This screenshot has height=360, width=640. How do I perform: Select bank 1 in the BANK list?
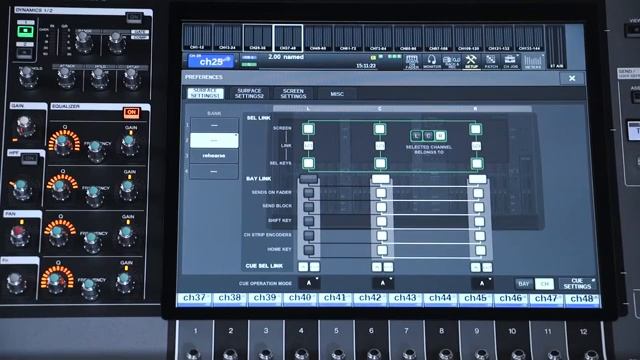(214, 125)
